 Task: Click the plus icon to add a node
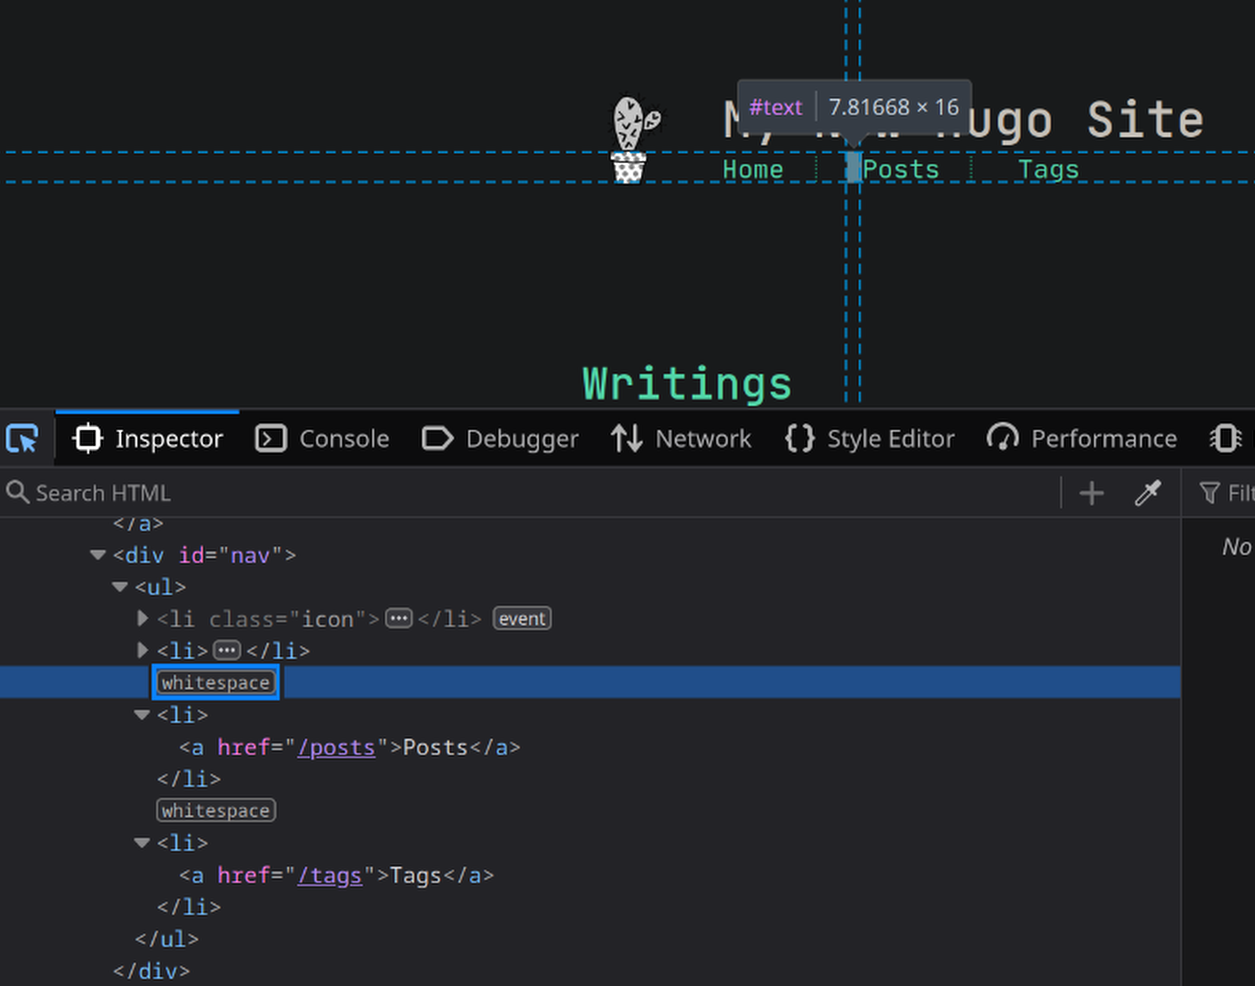click(x=1091, y=492)
